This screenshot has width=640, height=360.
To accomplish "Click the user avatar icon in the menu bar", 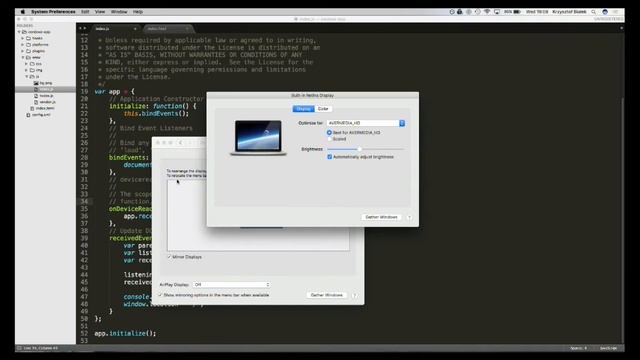I will click(605, 12).
